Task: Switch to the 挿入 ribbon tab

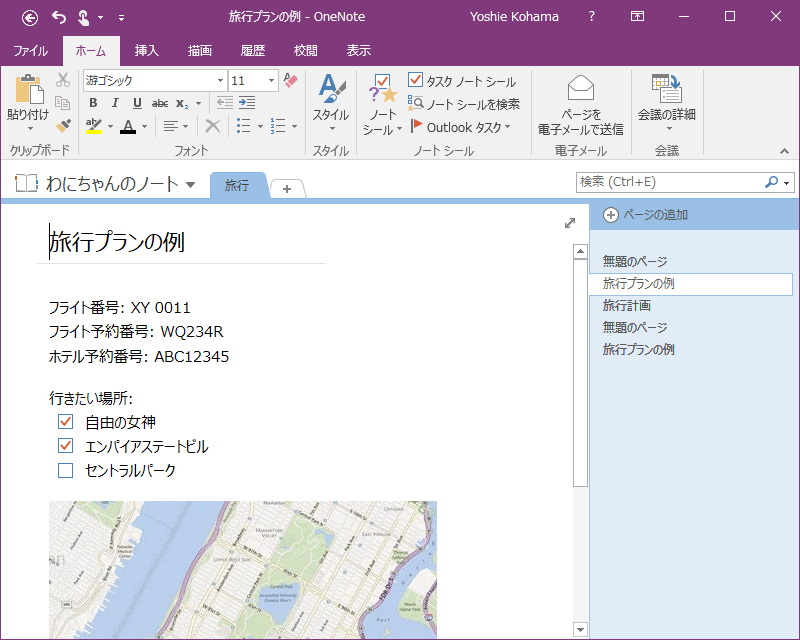Action: pos(147,51)
